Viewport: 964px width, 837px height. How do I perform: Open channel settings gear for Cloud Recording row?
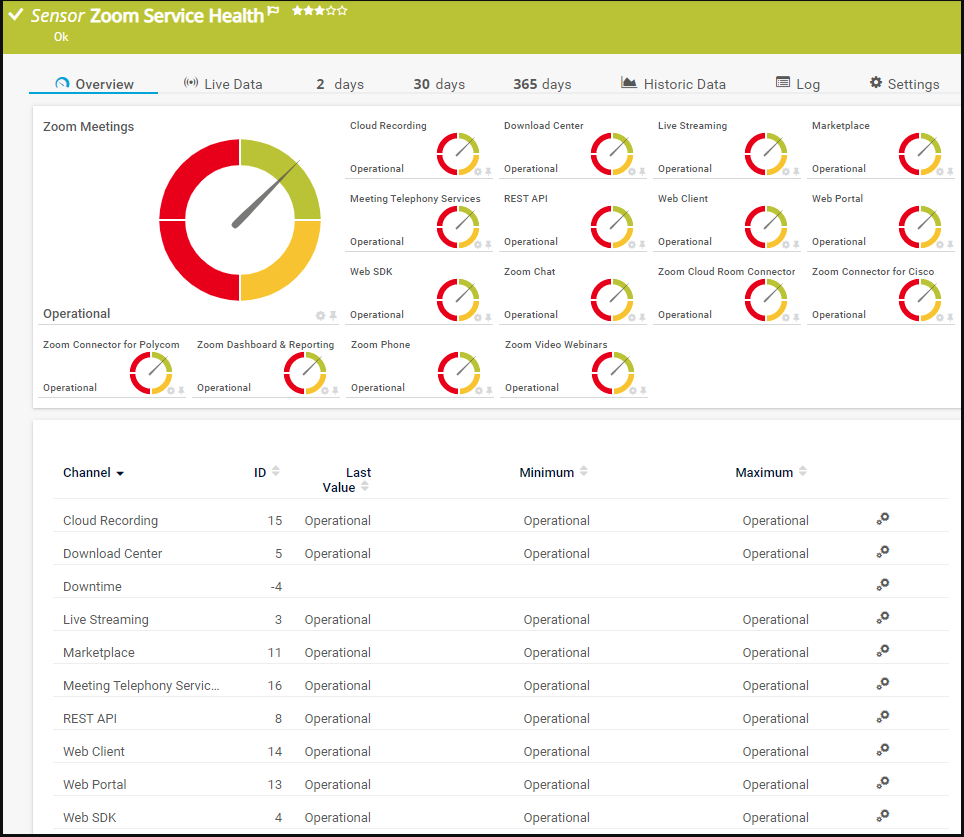click(x=883, y=519)
